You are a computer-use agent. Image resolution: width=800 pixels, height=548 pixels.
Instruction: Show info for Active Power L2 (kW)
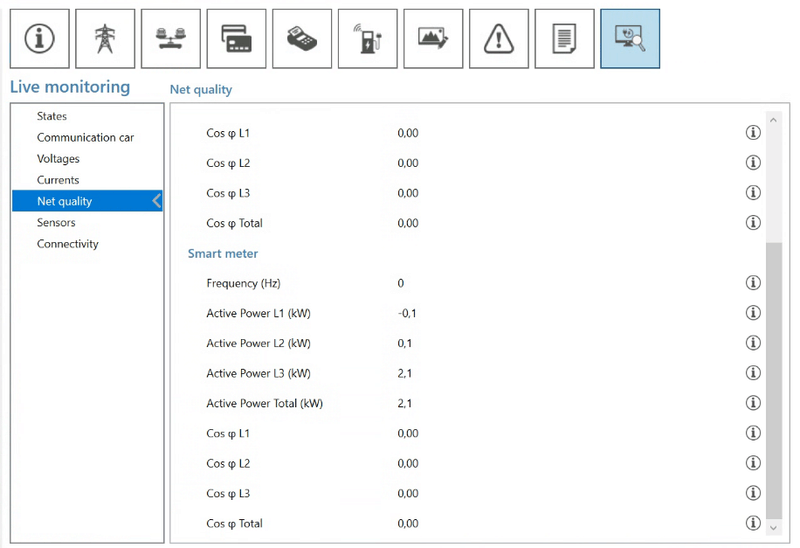(x=753, y=343)
